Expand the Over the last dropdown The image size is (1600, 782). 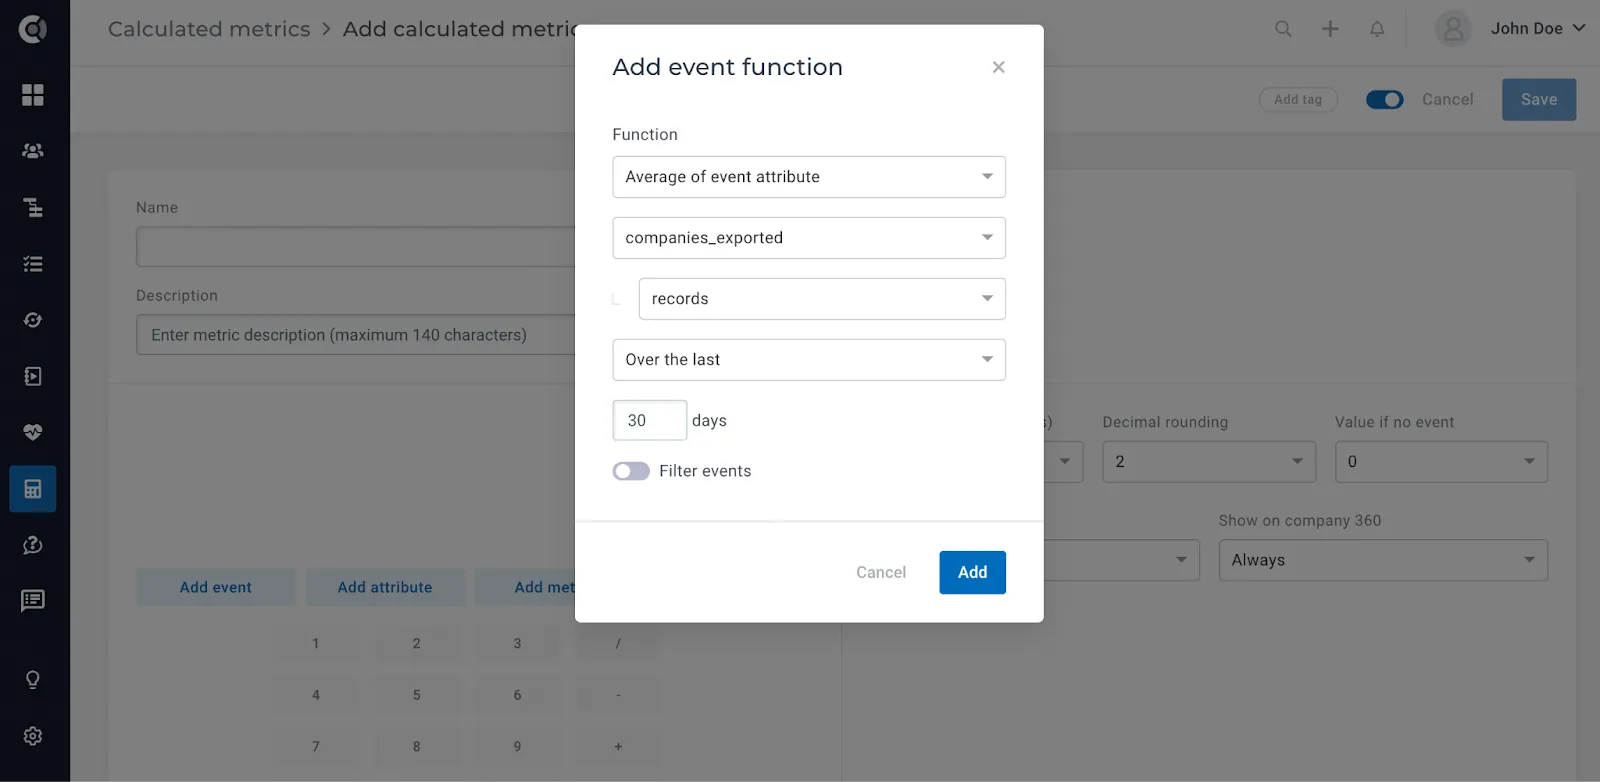[x=809, y=360]
